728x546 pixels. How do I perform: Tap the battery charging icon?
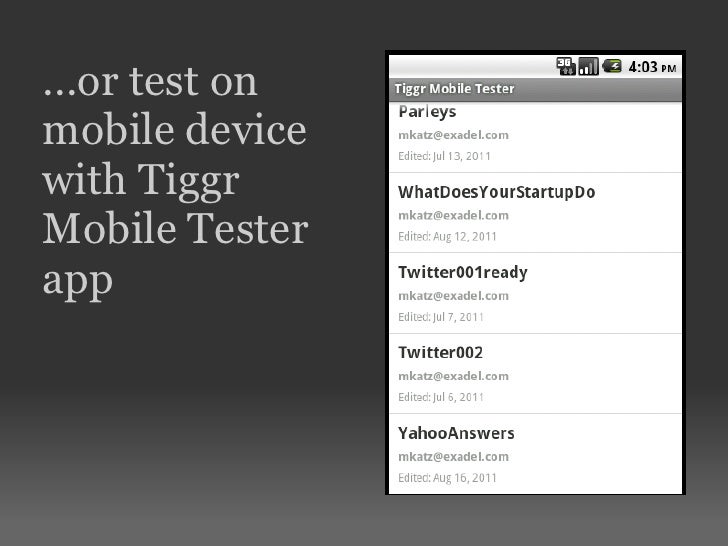point(612,66)
